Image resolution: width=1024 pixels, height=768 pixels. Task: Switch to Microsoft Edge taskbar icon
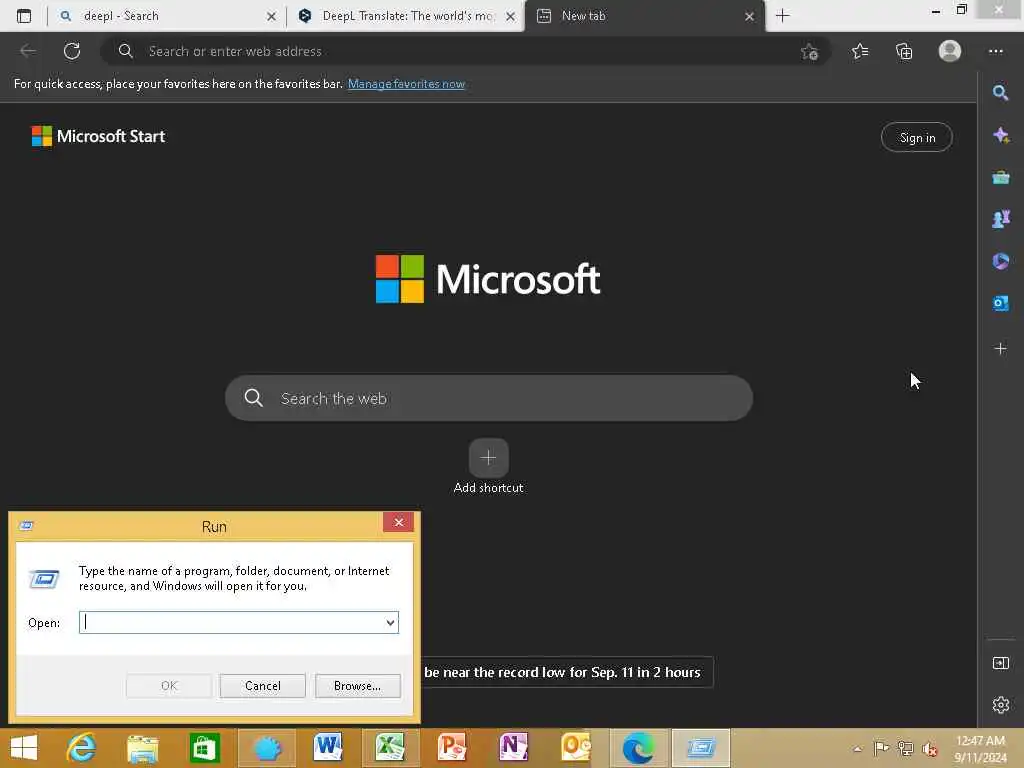(638, 748)
